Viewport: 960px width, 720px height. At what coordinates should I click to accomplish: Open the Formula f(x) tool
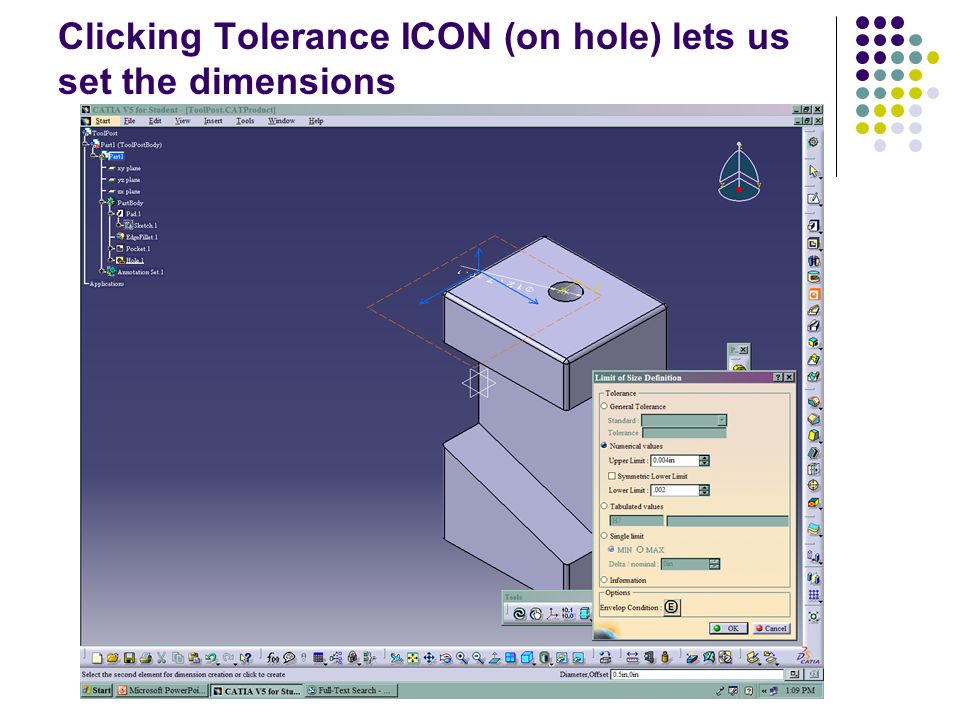[x=272, y=658]
